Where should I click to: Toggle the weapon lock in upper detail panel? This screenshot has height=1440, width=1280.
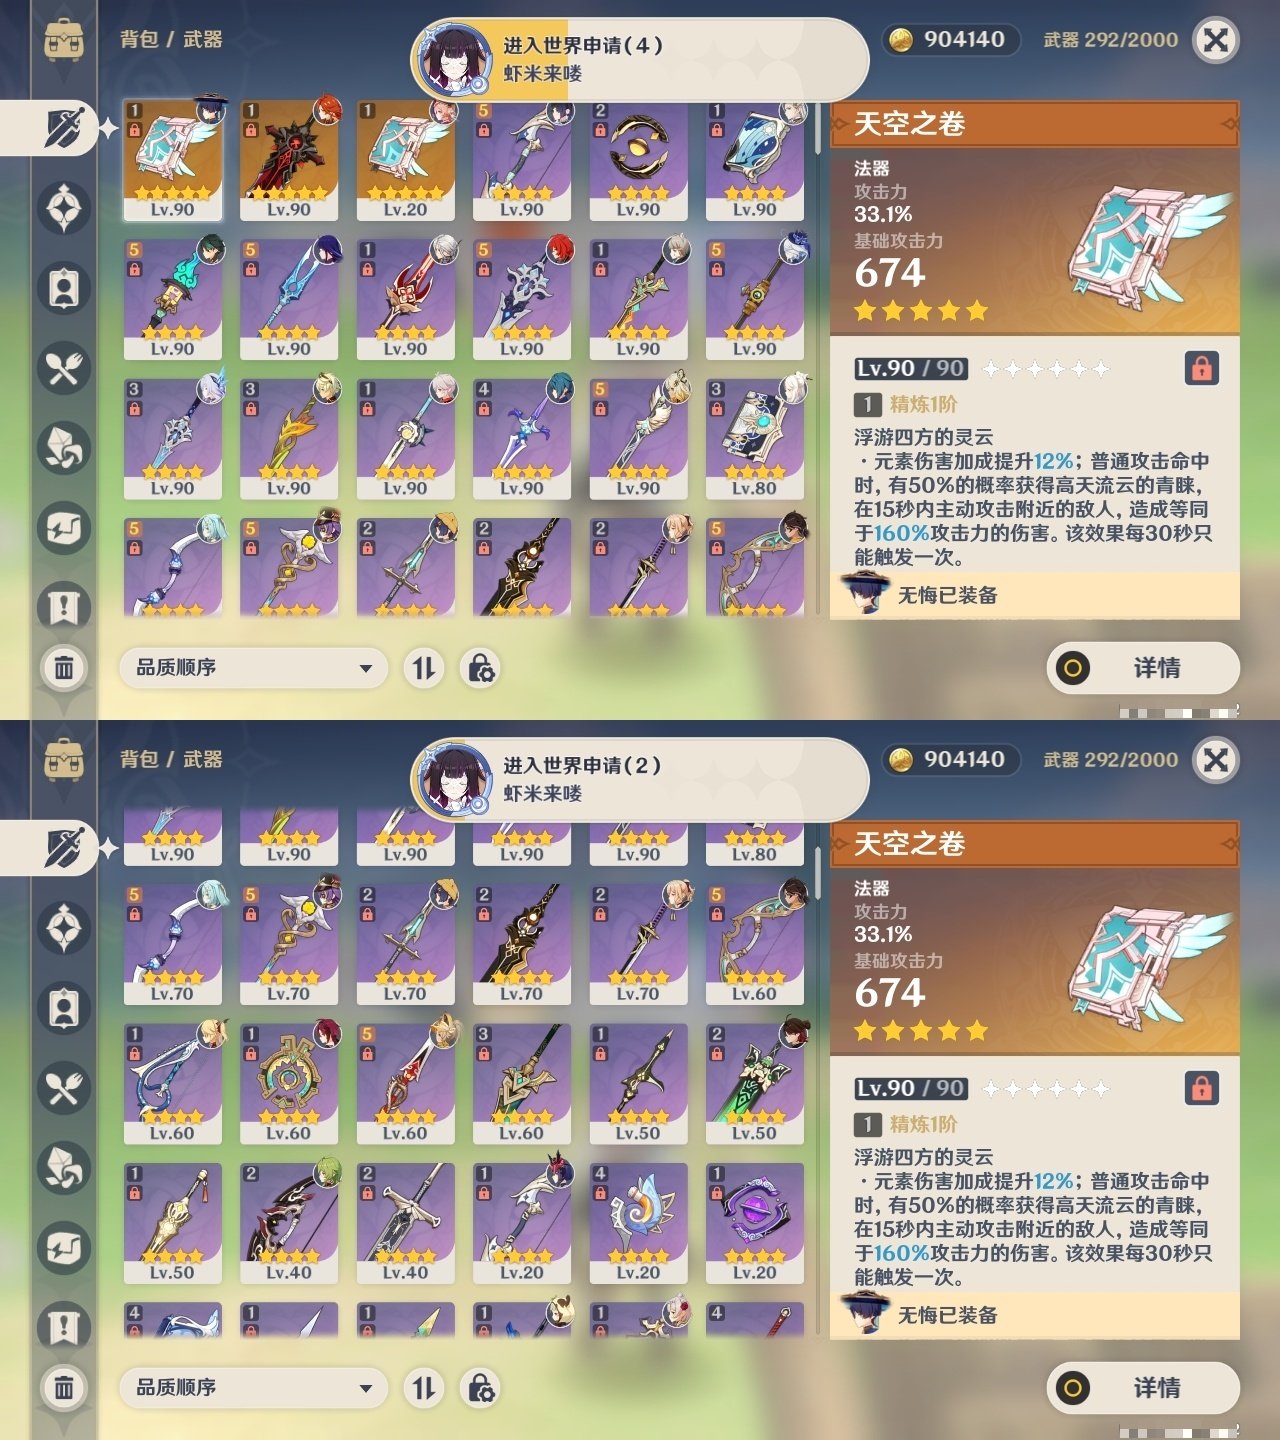[x=1201, y=368]
